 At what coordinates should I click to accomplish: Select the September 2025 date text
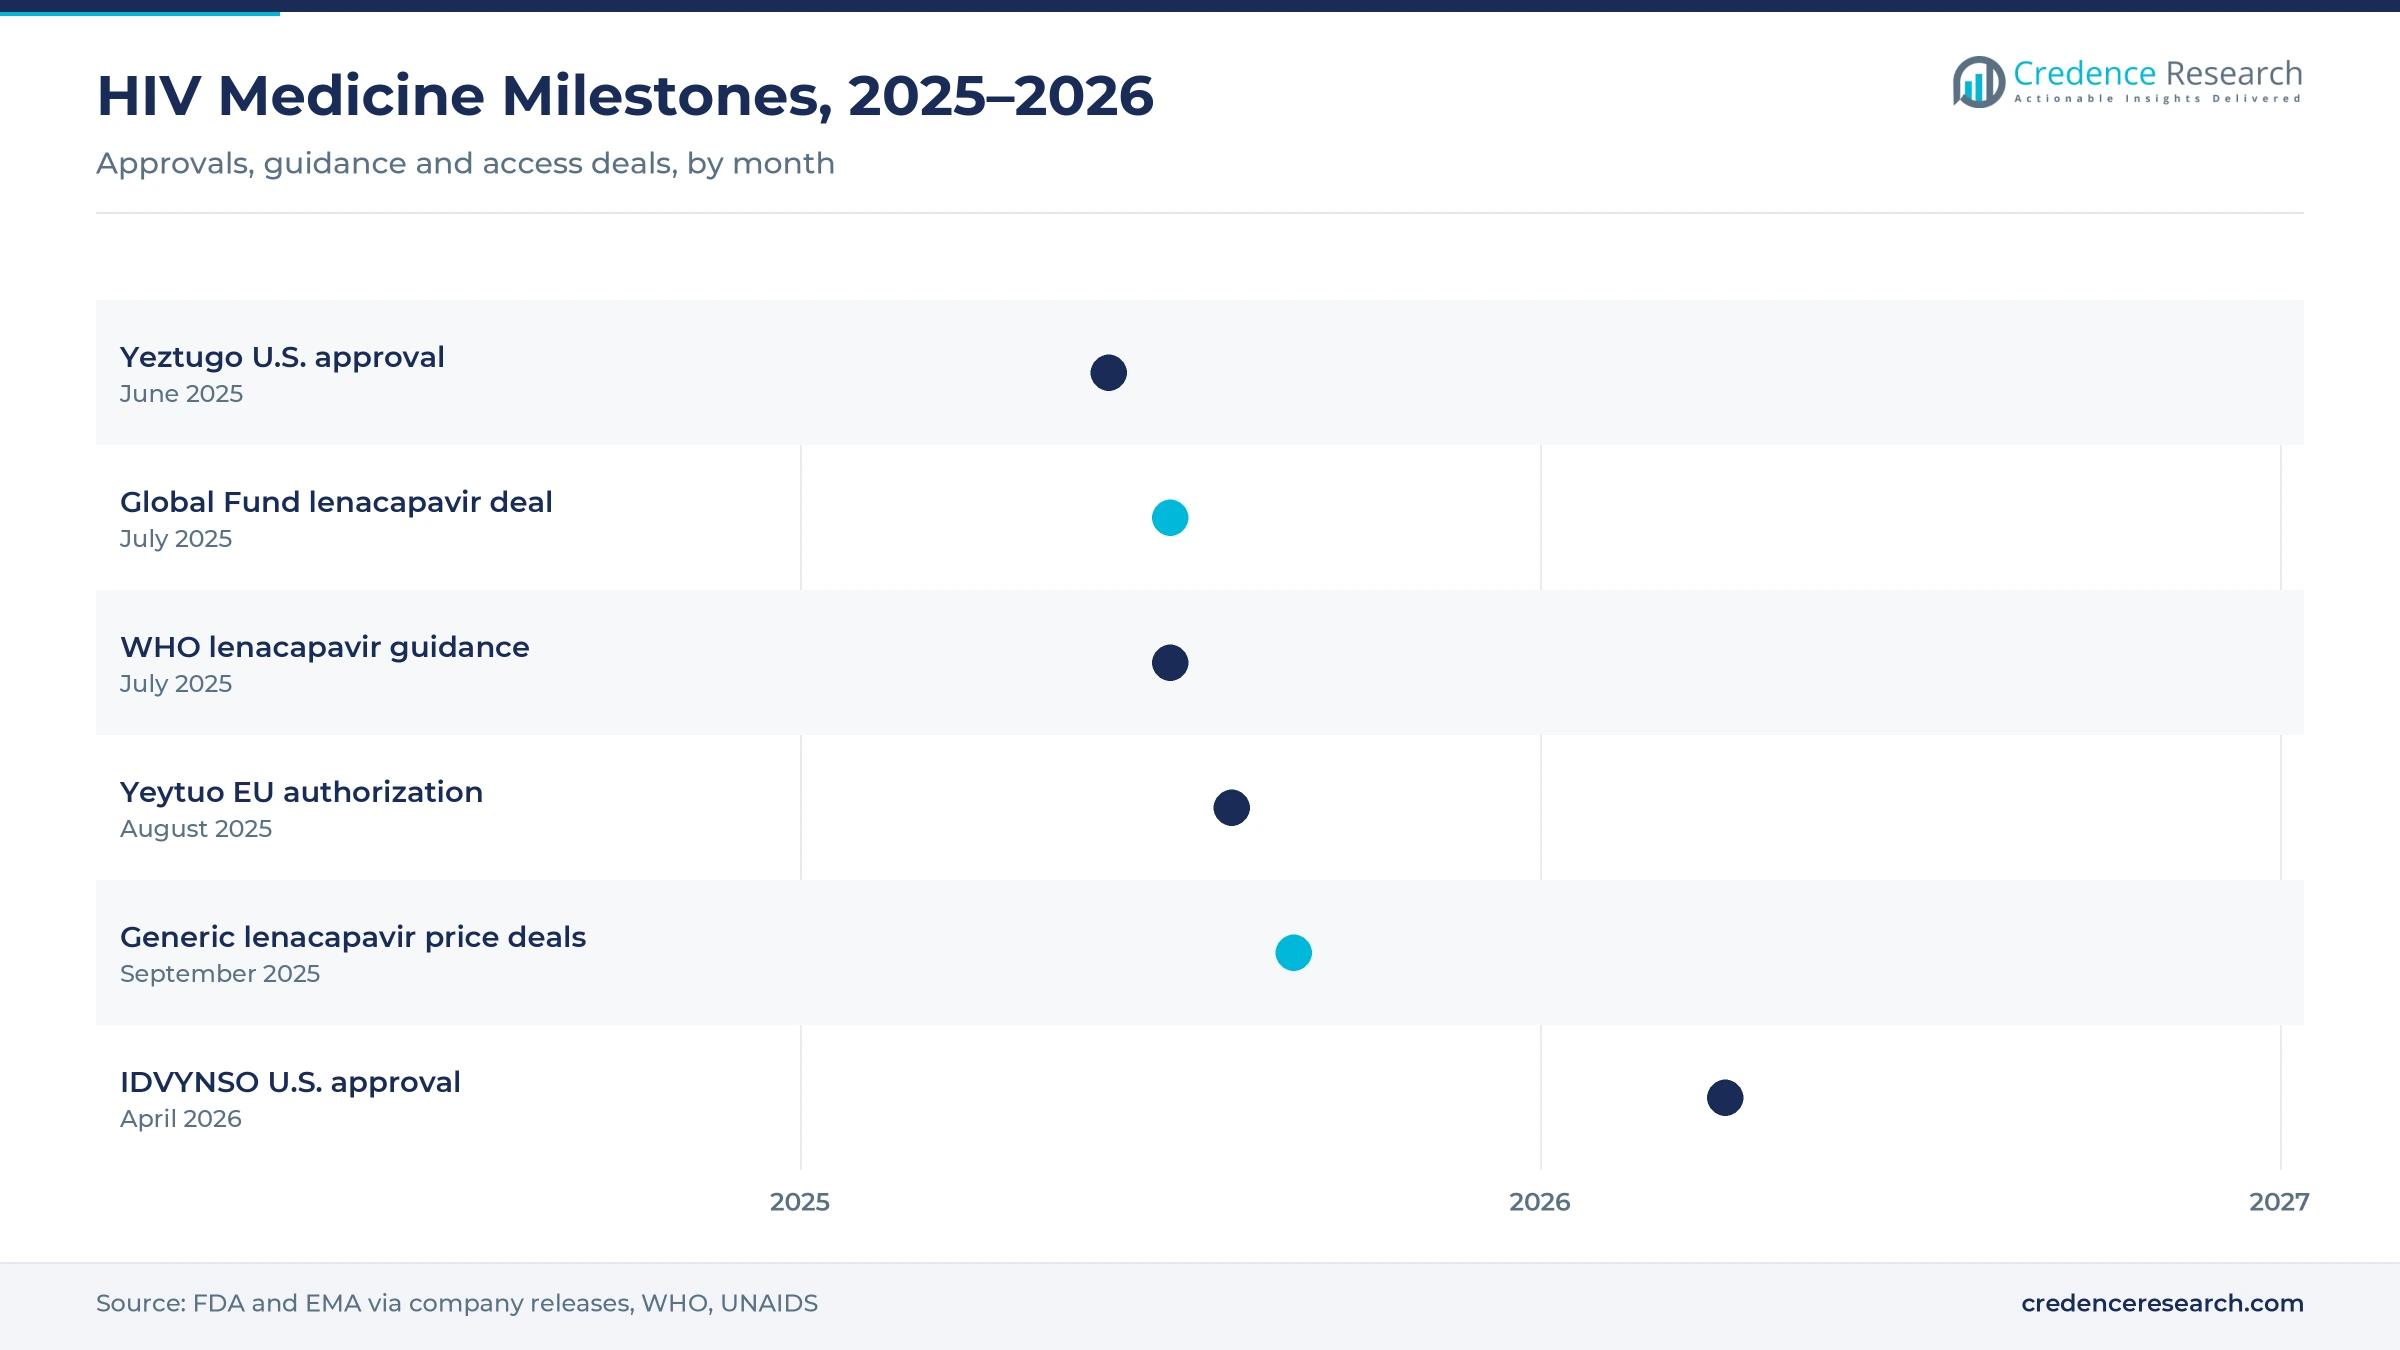tap(220, 974)
